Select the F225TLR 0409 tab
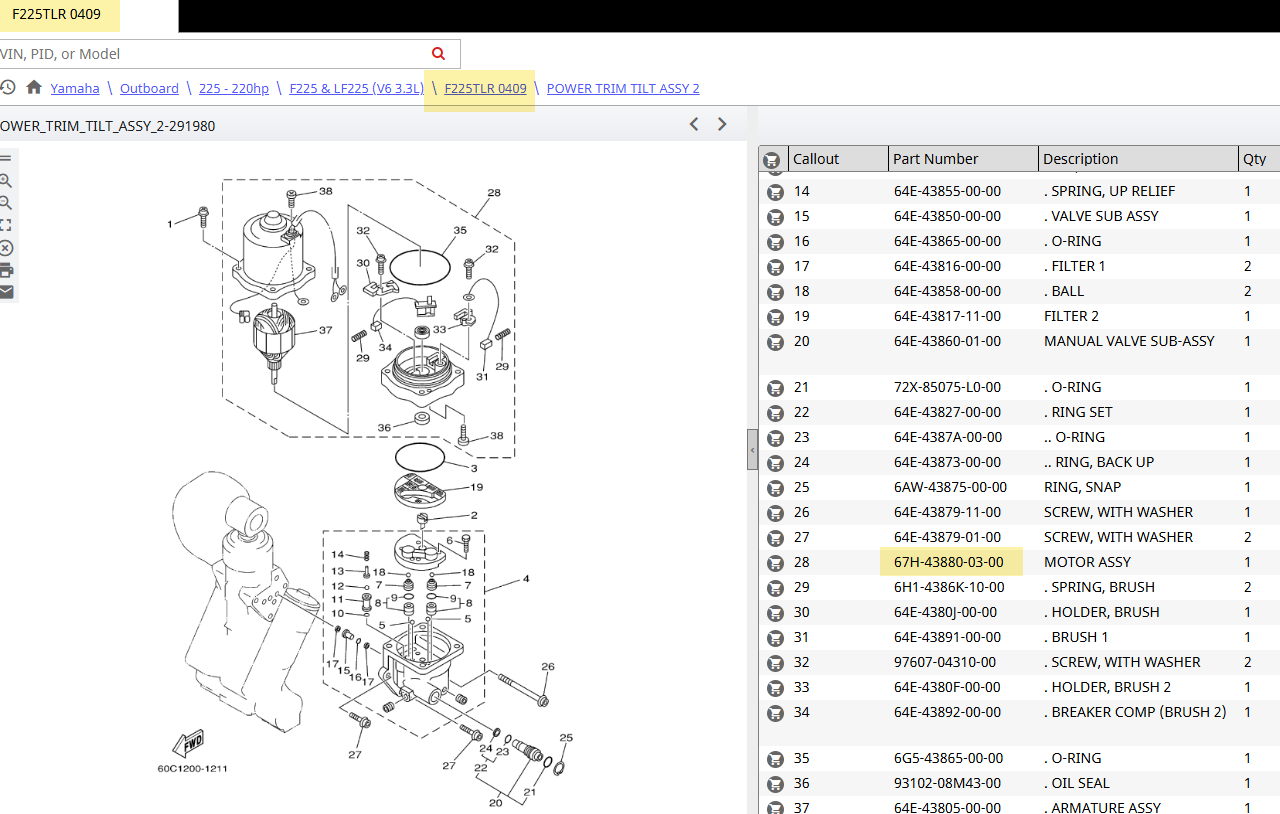This screenshot has width=1280, height=814. [57, 15]
